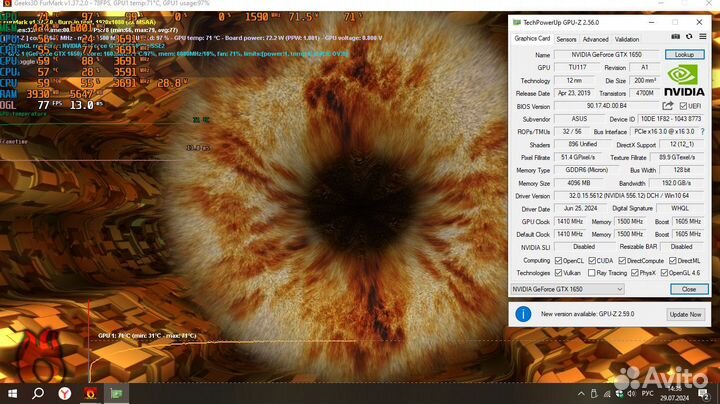Image resolution: width=720 pixels, height=404 pixels.
Task: Click the NVIDIA logo
Action: [684, 77]
